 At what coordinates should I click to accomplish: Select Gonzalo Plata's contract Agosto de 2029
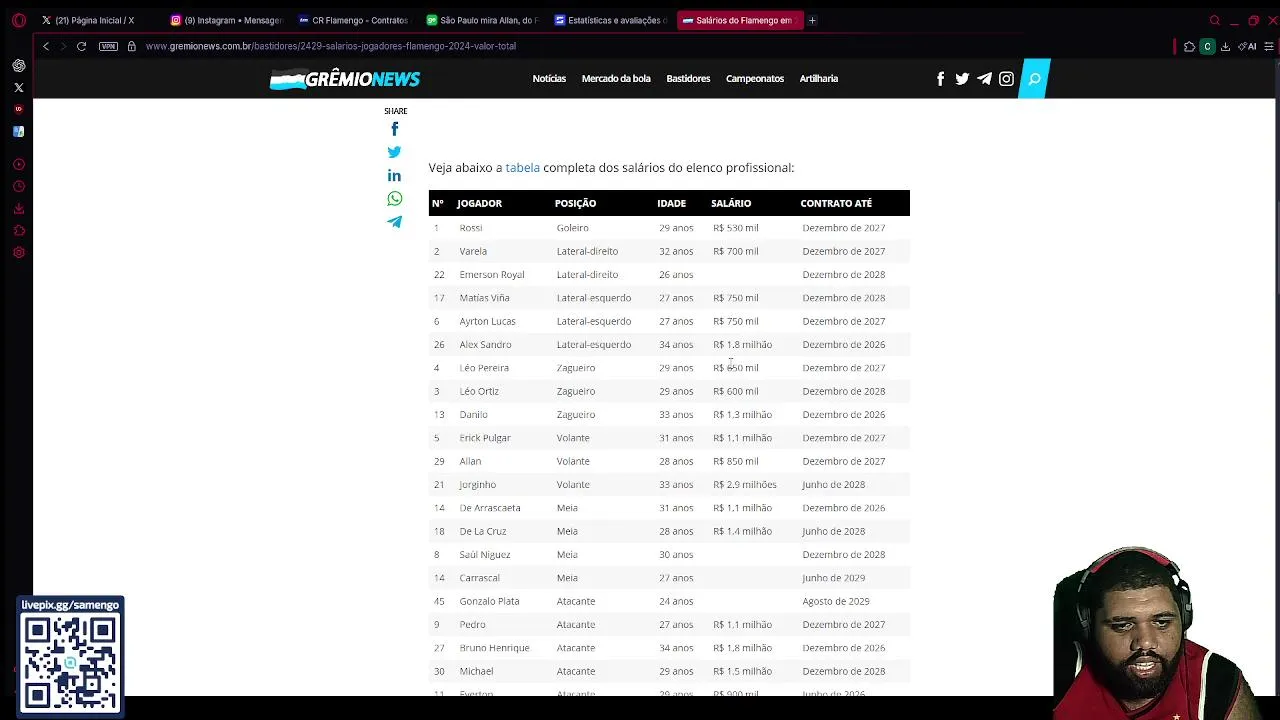click(835, 602)
